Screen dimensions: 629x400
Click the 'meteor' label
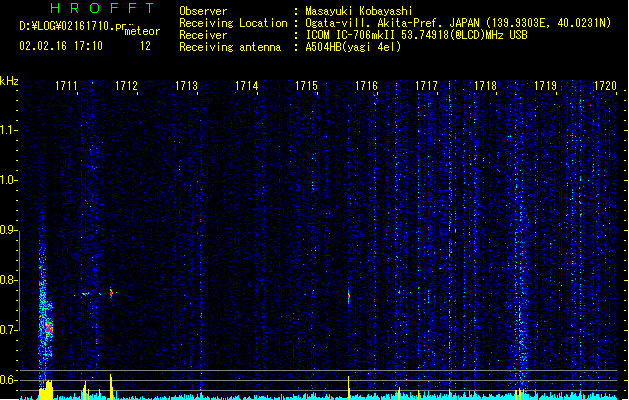pyautogui.click(x=142, y=31)
